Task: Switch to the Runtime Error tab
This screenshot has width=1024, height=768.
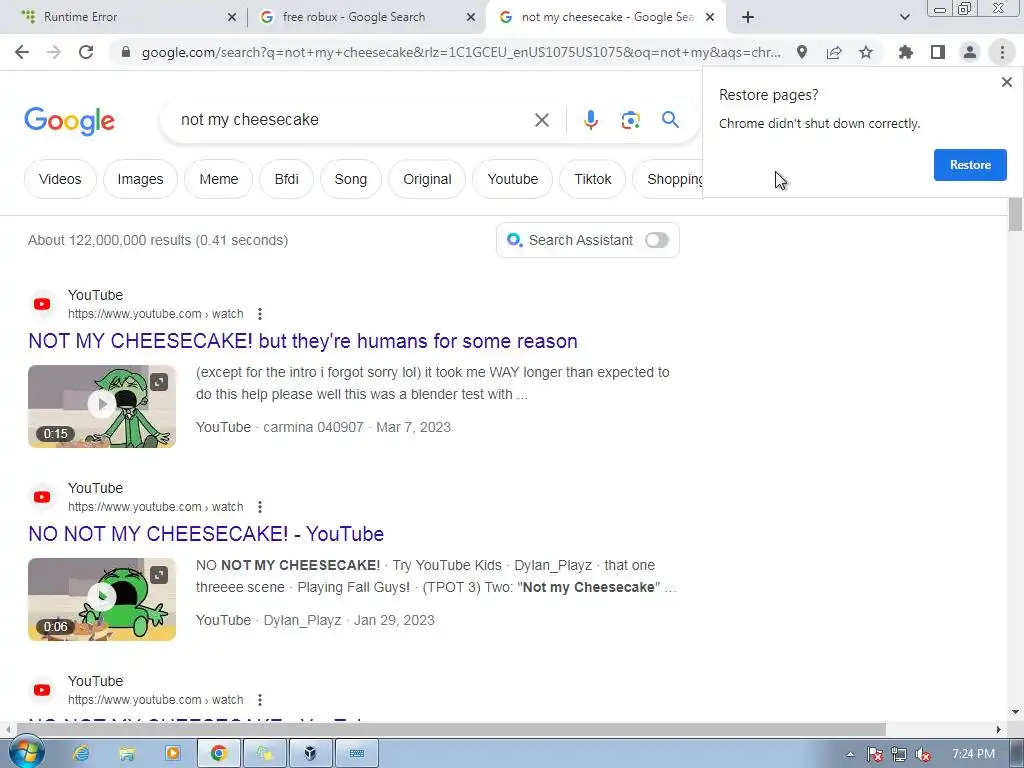Action: [124, 17]
